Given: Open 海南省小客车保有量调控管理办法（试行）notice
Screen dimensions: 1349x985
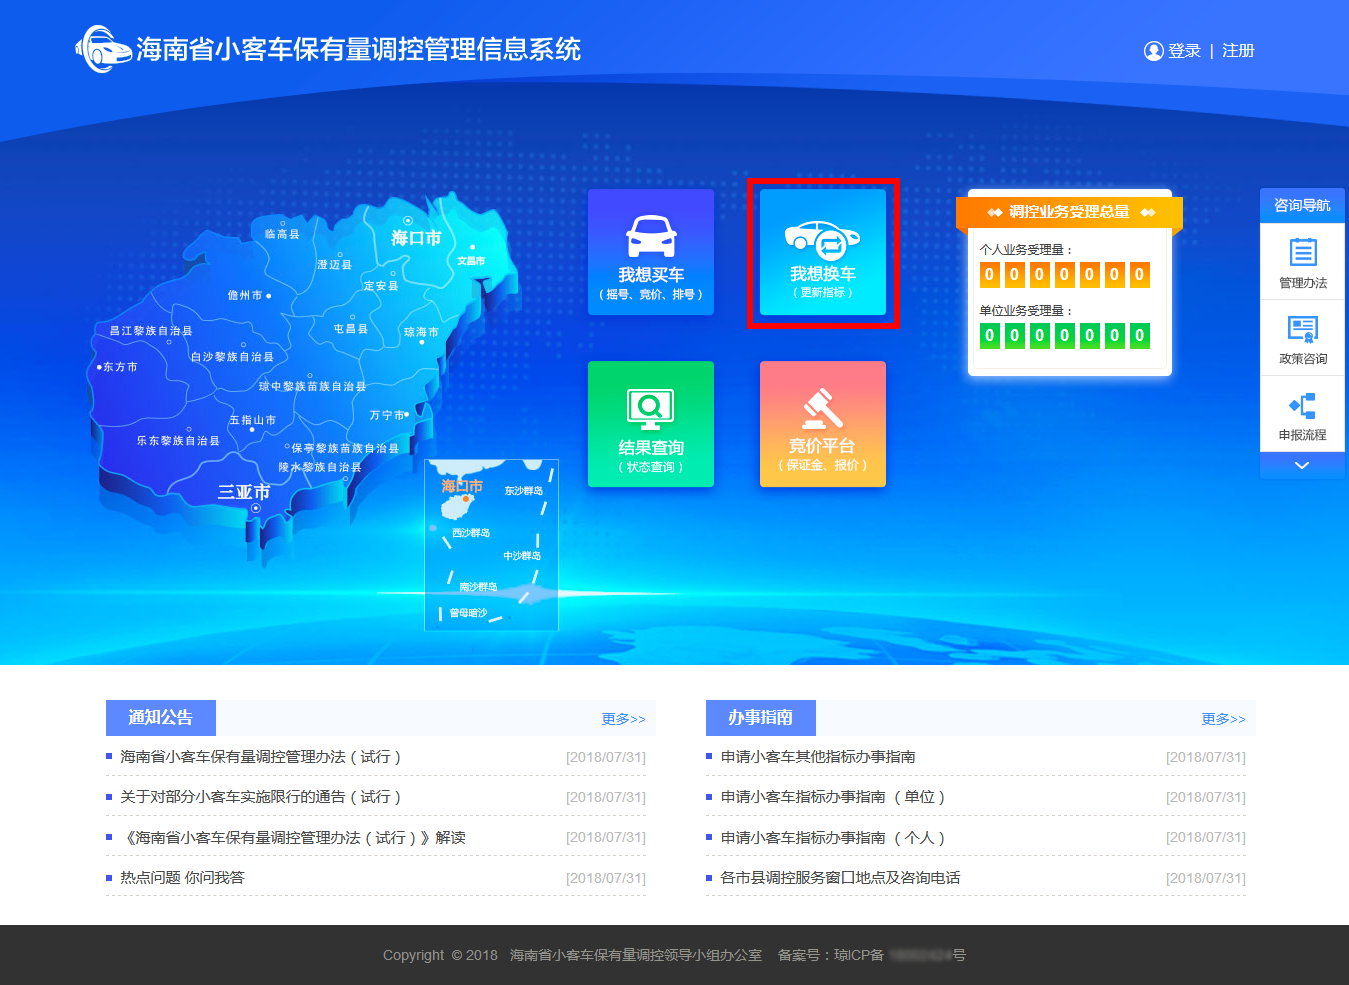Looking at the screenshot, I should coord(260,757).
